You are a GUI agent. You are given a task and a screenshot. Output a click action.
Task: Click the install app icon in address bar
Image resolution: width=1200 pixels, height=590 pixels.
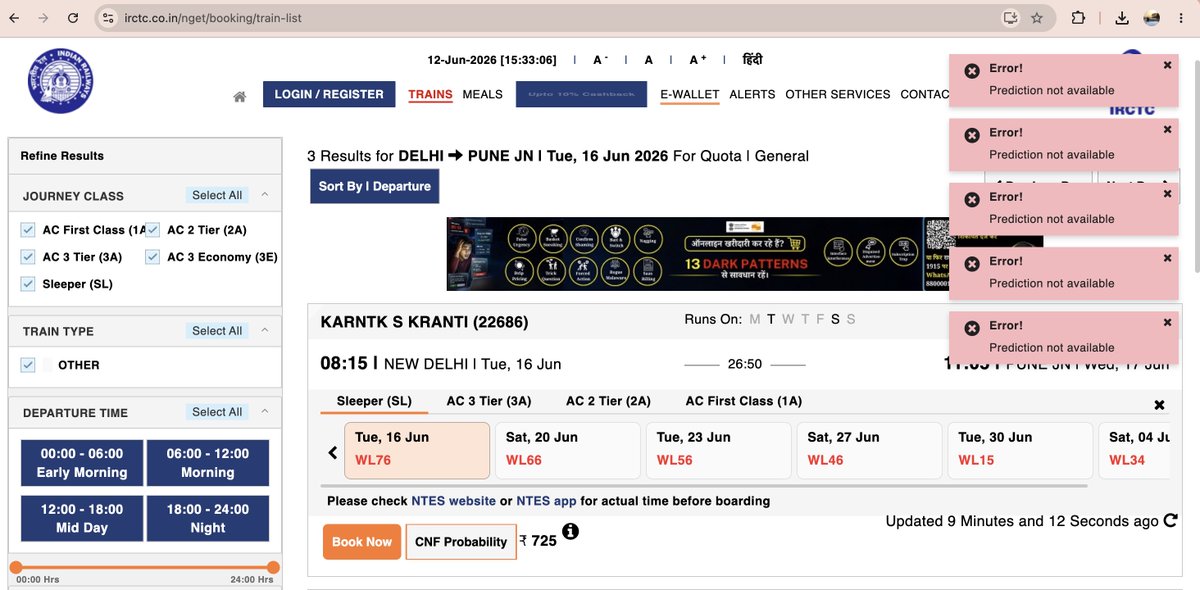[1011, 18]
